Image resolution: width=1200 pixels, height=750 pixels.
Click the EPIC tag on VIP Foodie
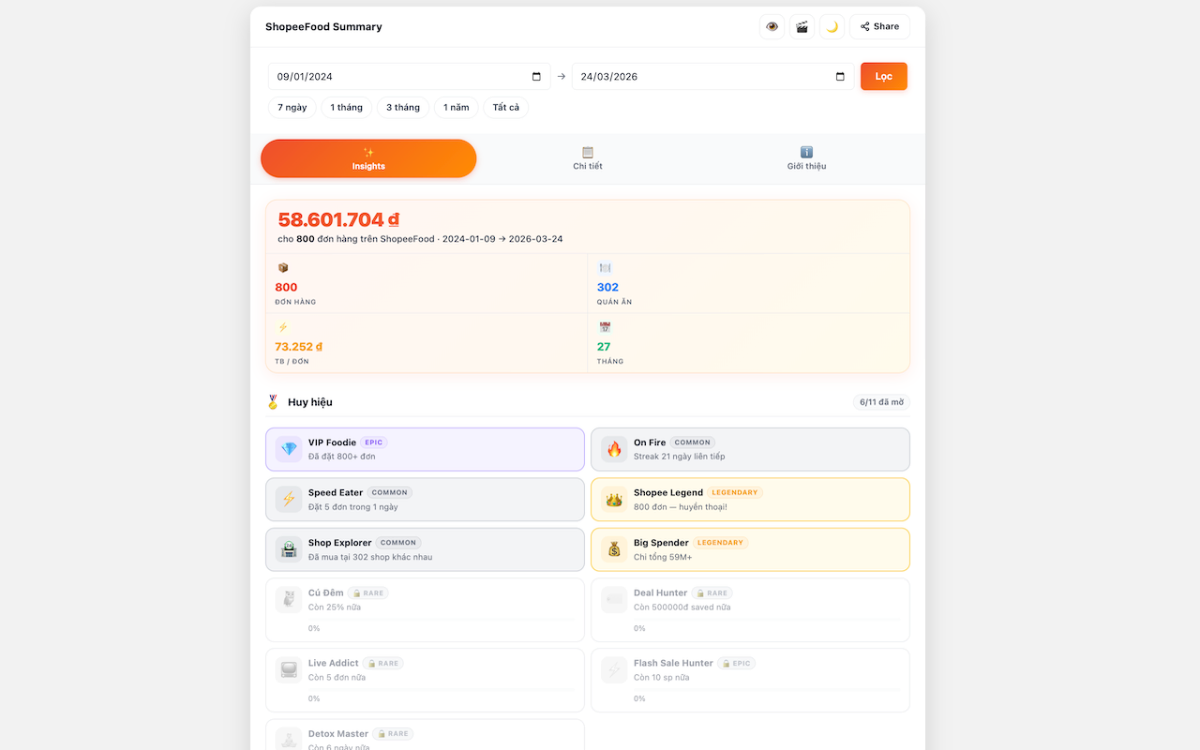[x=373, y=442]
